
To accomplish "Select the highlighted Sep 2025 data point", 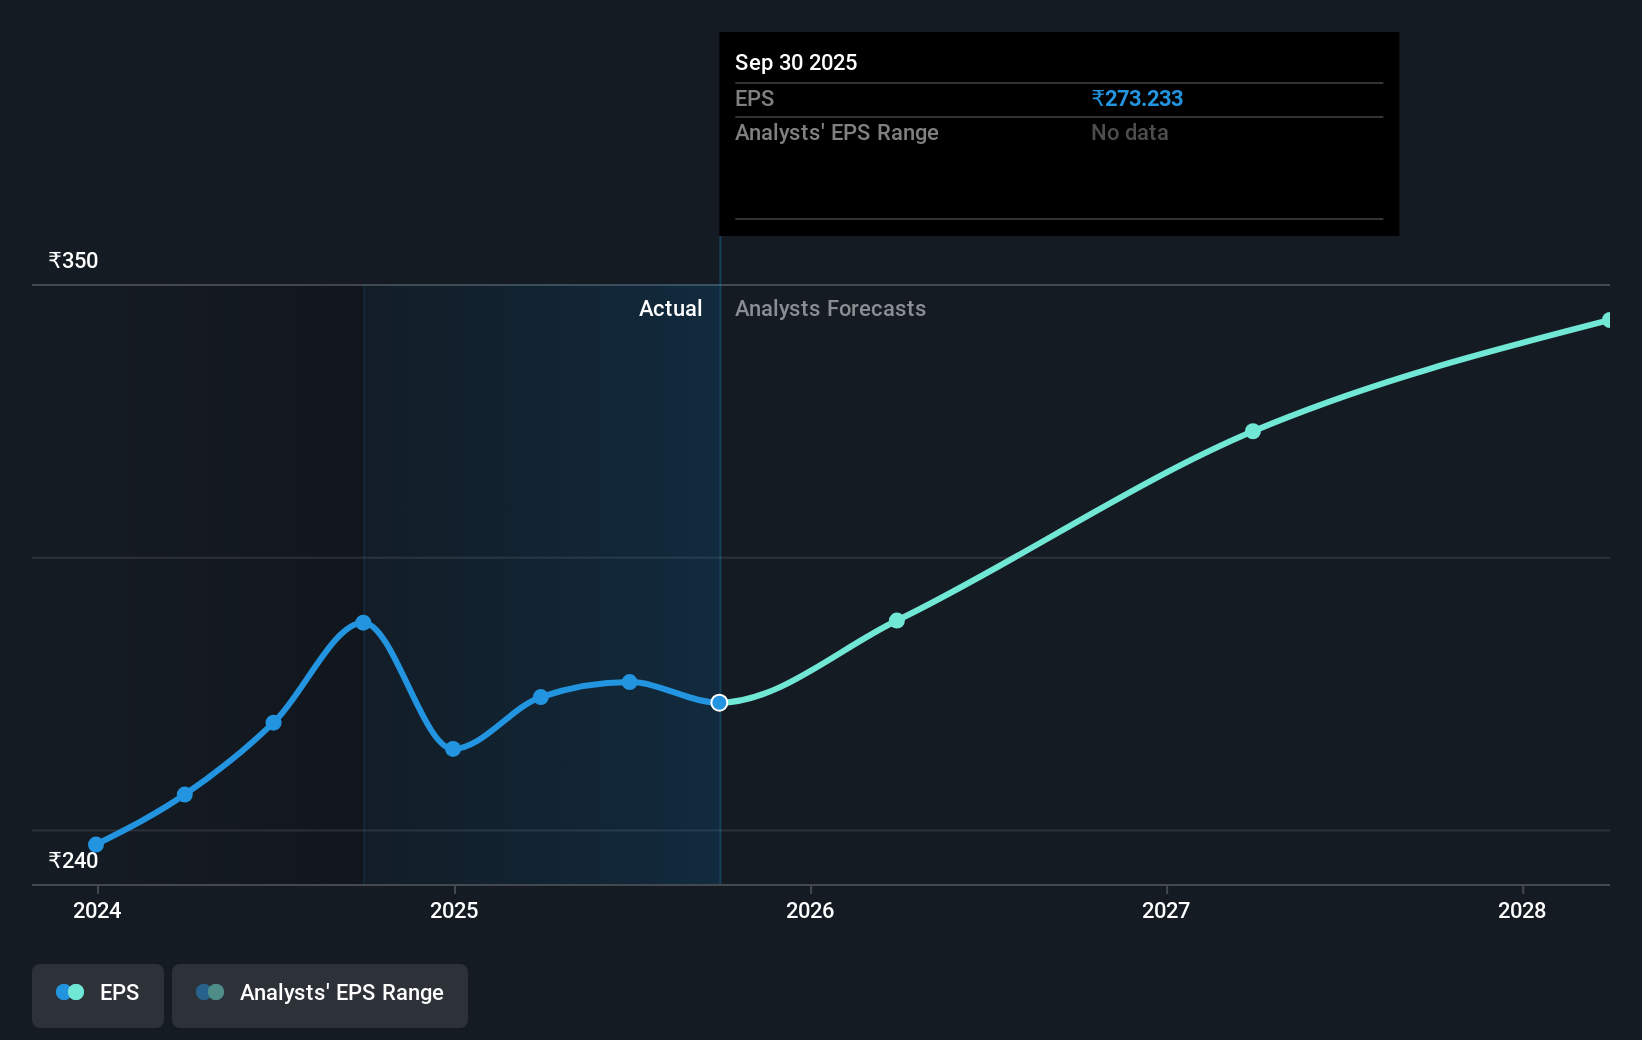I will pyautogui.click(x=718, y=703).
